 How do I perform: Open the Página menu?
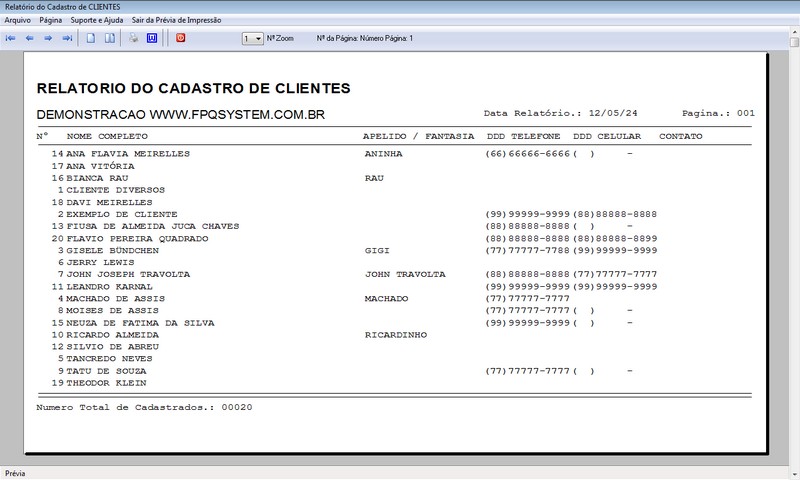pos(51,20)
